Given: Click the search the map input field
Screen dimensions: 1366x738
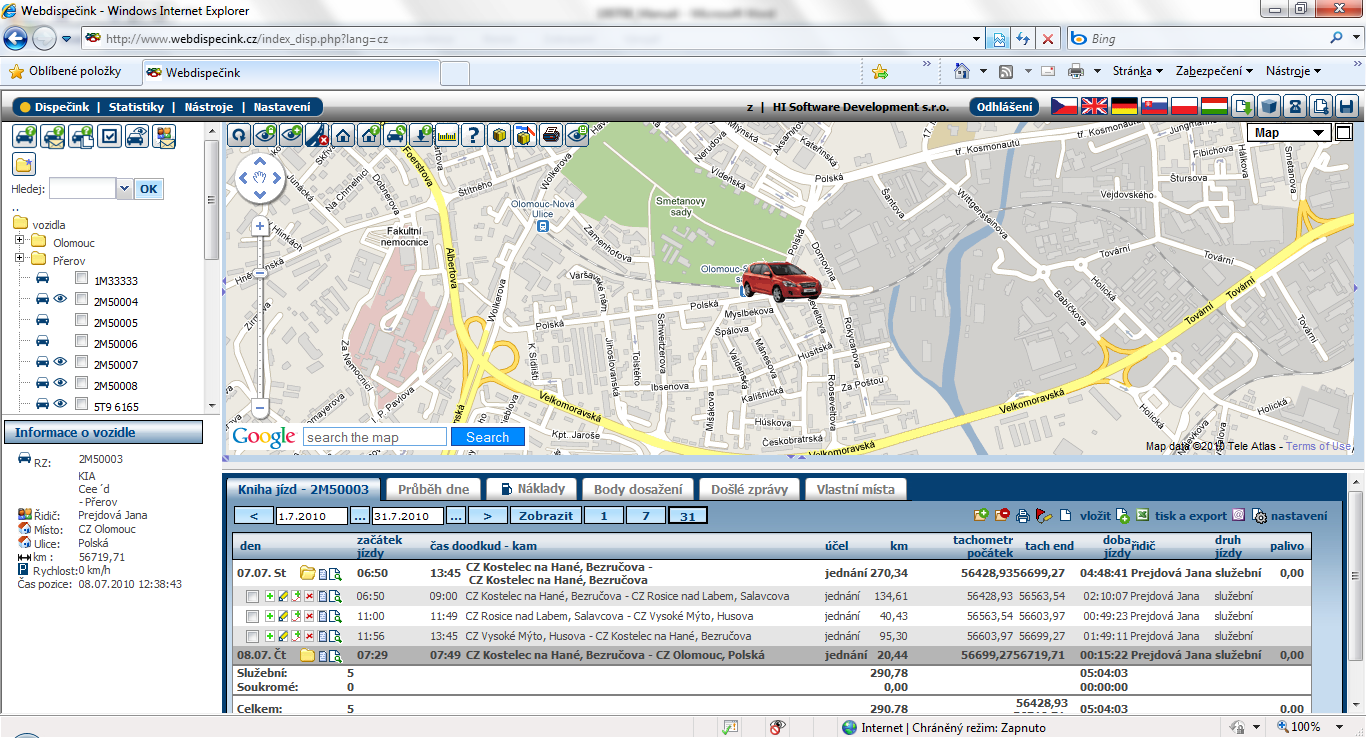Looking at the screenshot, I should coord(375,437).
